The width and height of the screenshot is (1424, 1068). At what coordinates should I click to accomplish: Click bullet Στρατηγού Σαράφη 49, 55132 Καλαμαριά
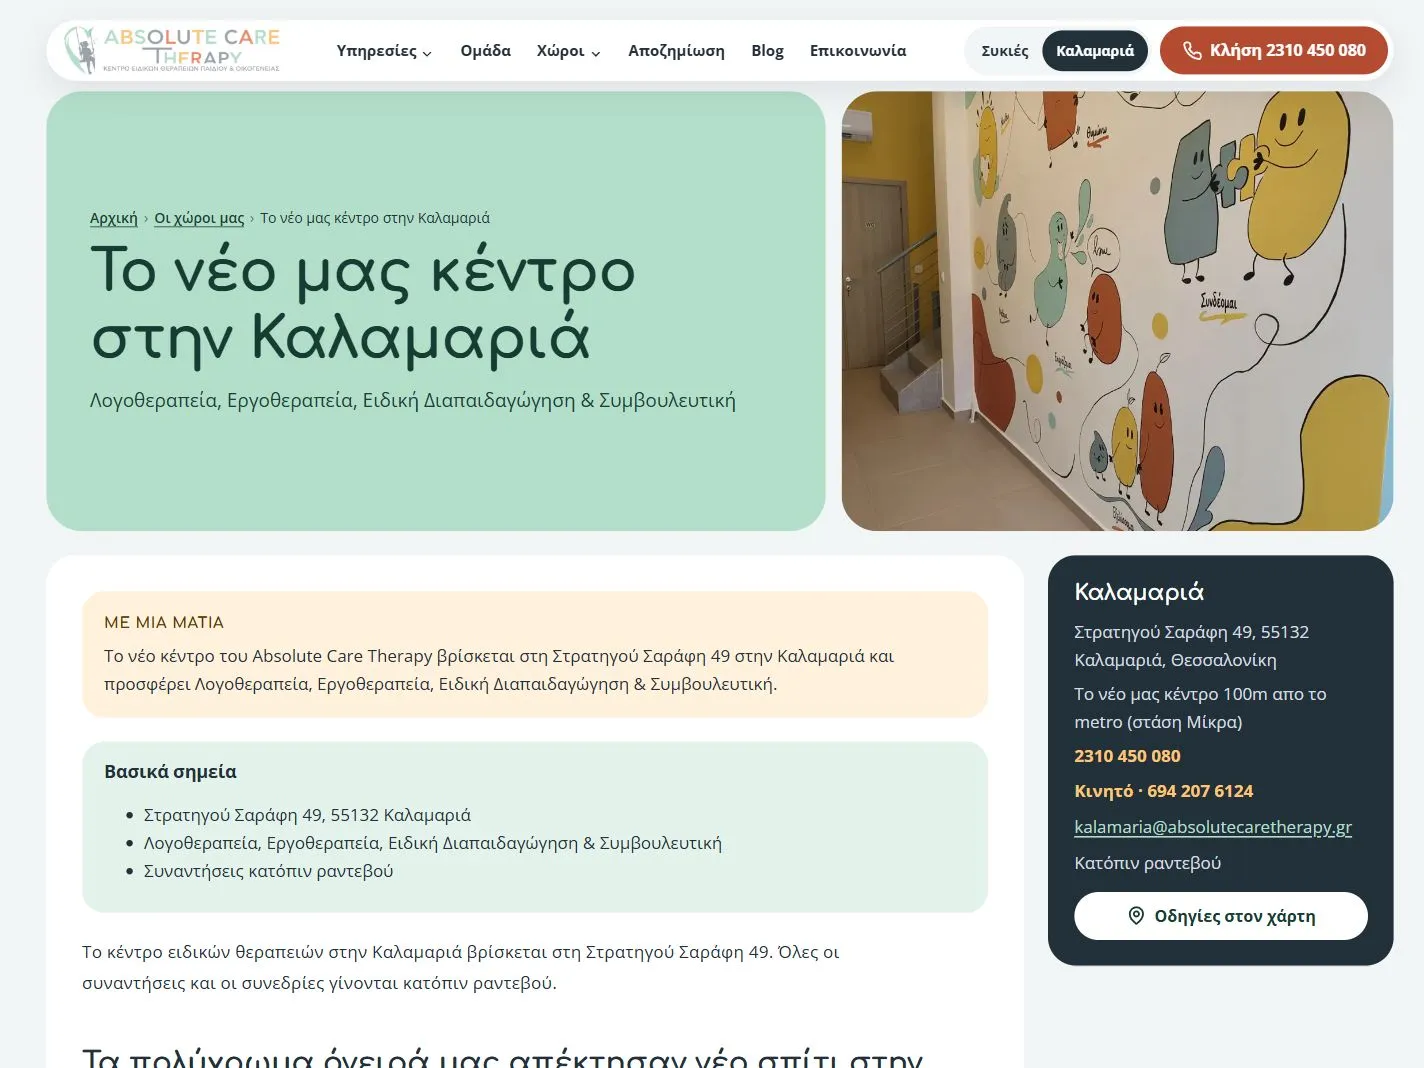[307, 815]
